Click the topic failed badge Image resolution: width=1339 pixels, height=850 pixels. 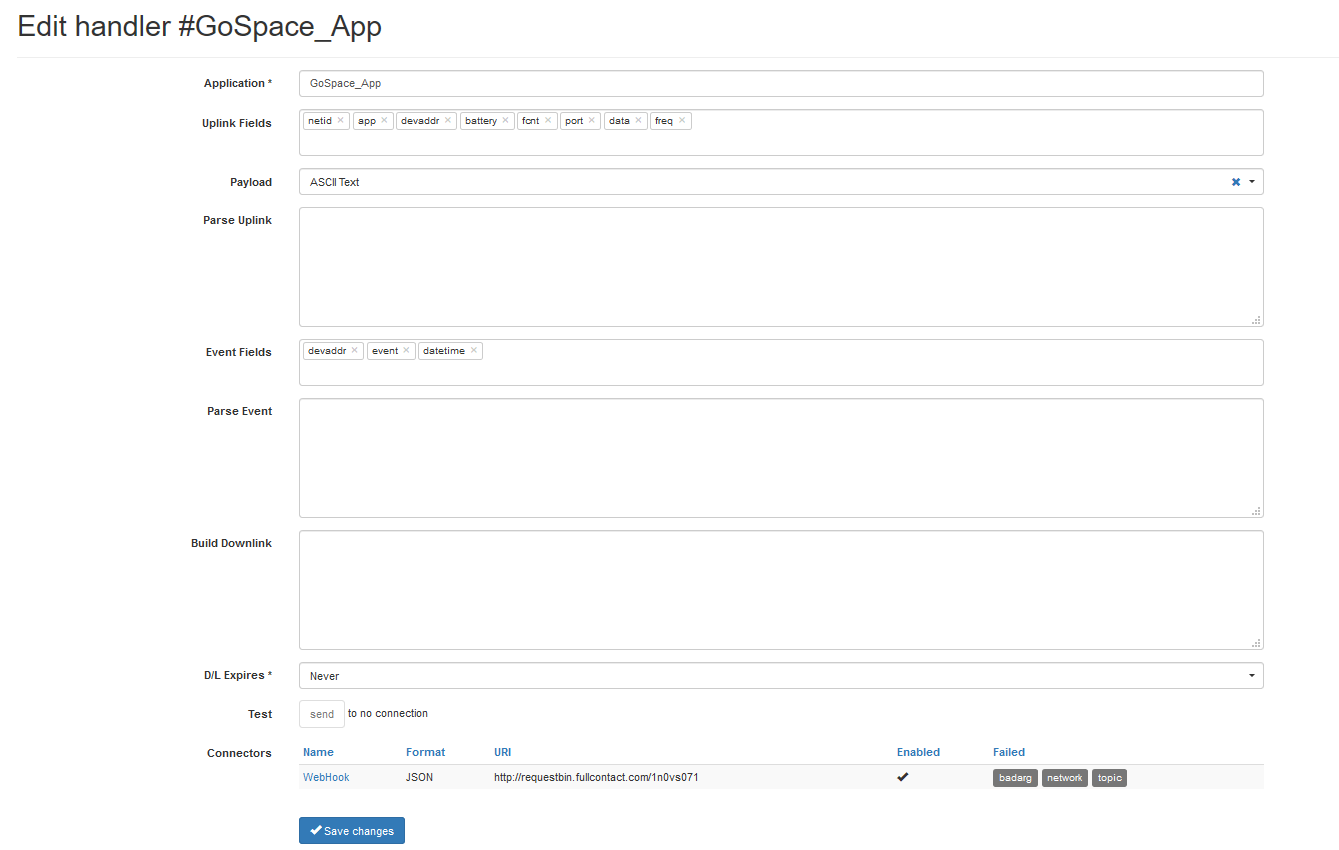point(1110,778)
